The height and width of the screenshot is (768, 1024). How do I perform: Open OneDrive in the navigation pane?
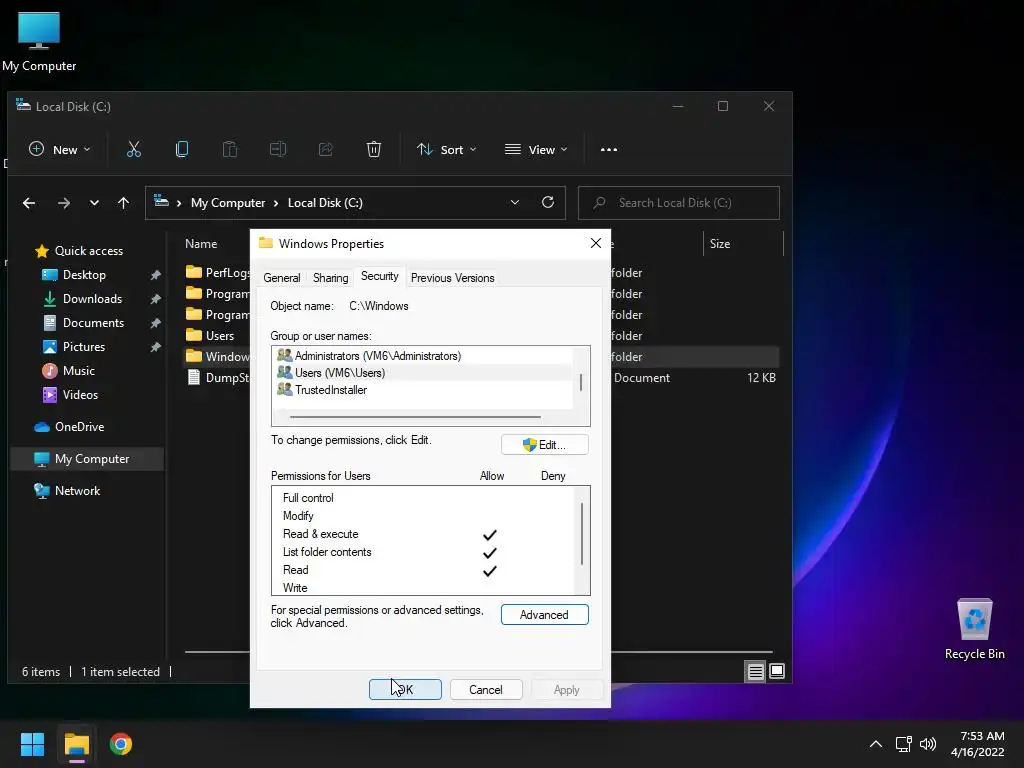79,426
